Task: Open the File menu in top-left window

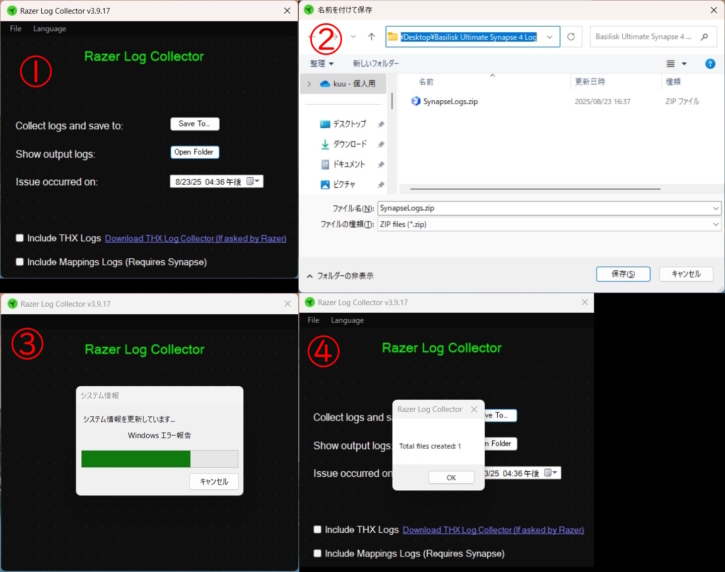Action: tap(15, 29)
